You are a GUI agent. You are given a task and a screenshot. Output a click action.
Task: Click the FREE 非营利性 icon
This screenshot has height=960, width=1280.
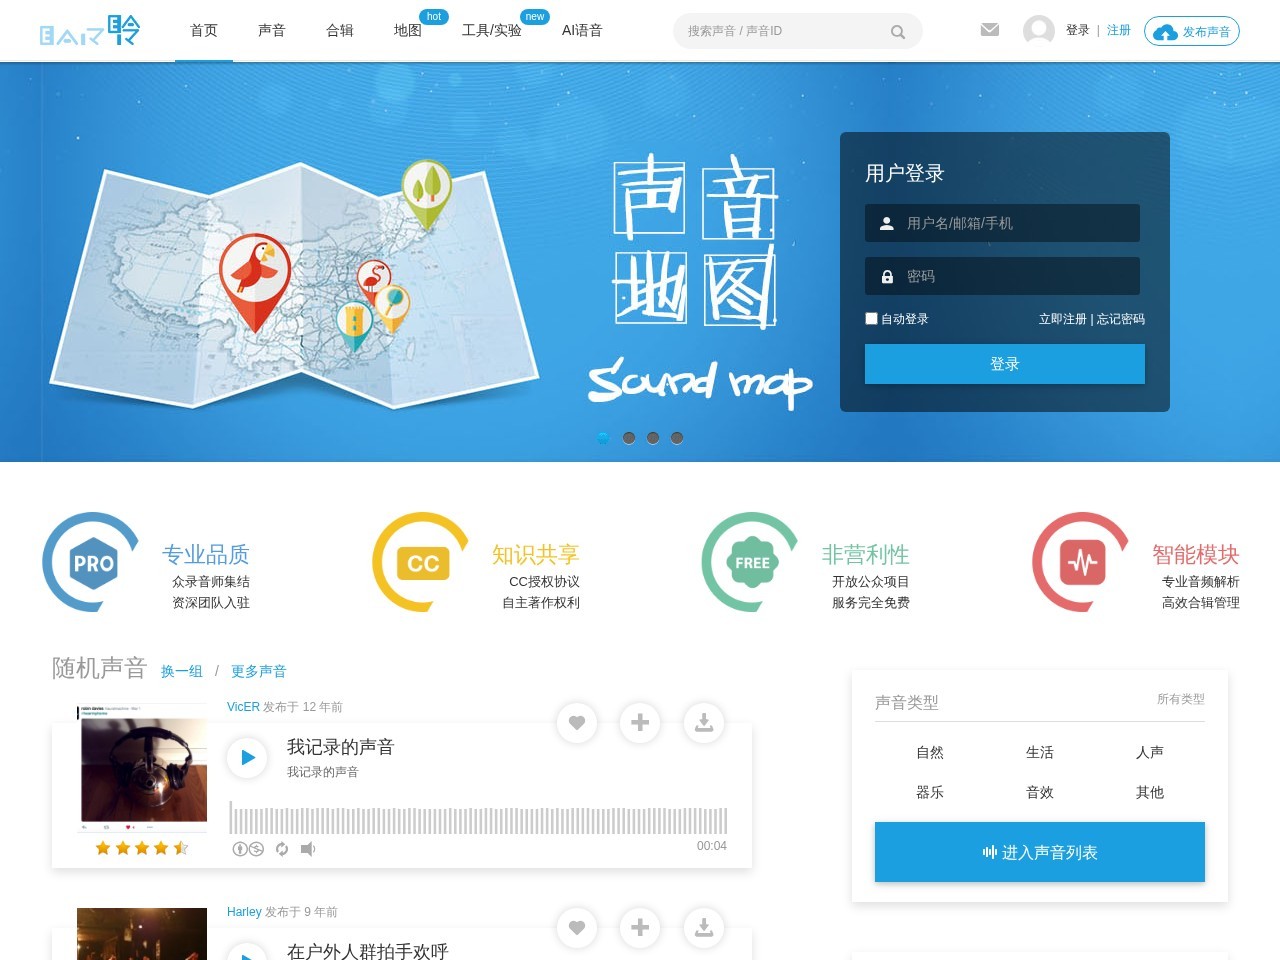[x=752, y=562]
